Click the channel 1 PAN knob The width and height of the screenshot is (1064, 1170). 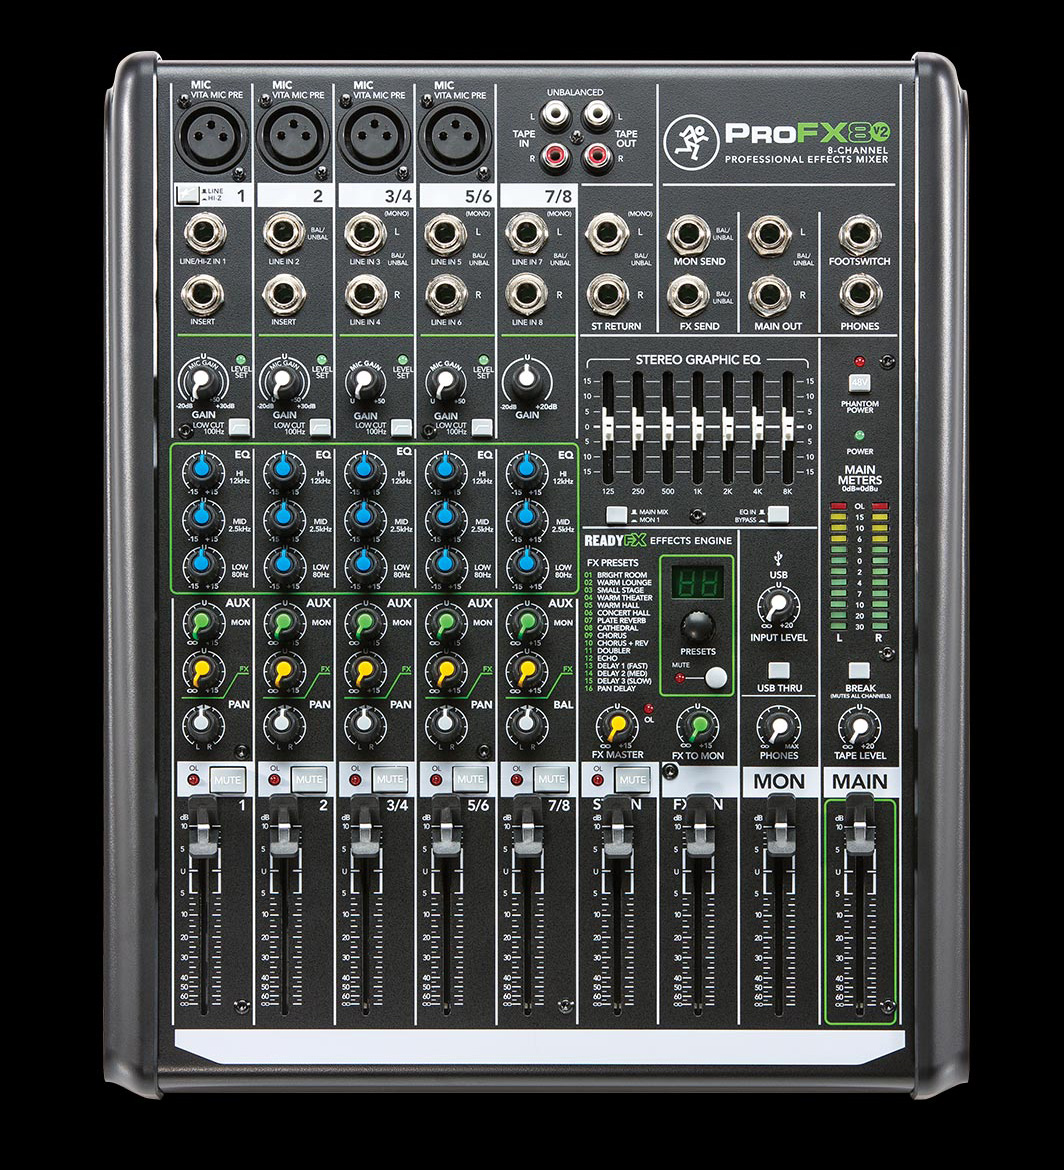tap(202, 724)
